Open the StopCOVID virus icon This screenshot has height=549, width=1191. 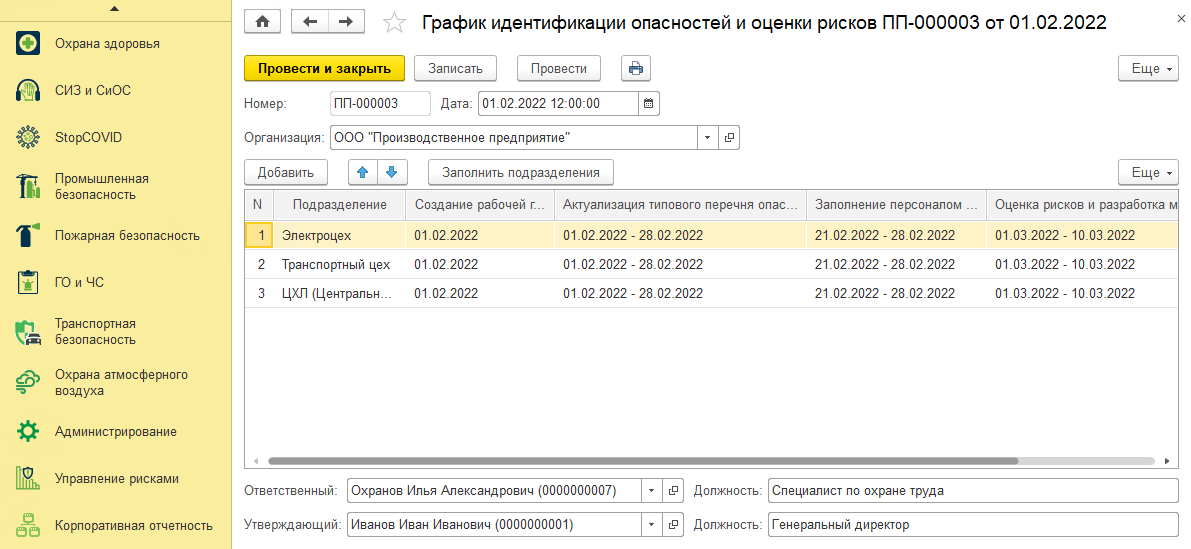click(x=28, y=137)
